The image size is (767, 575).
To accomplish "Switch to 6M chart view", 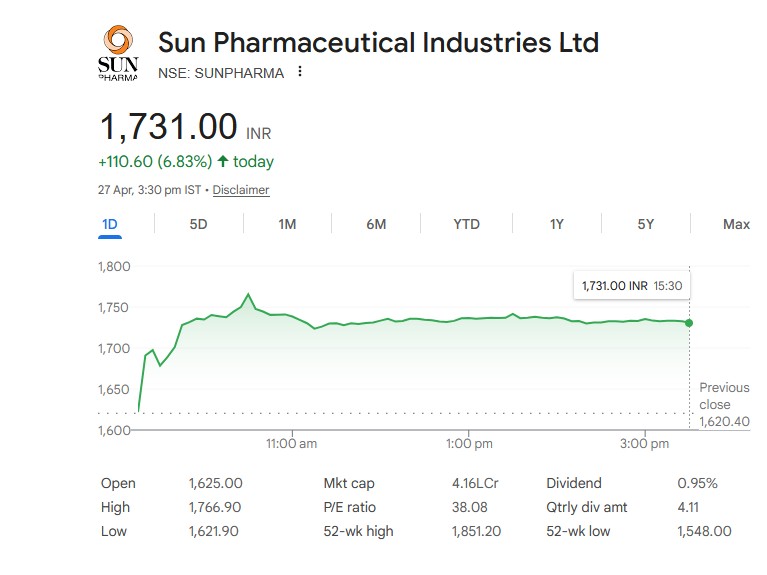I will [376, 224].
